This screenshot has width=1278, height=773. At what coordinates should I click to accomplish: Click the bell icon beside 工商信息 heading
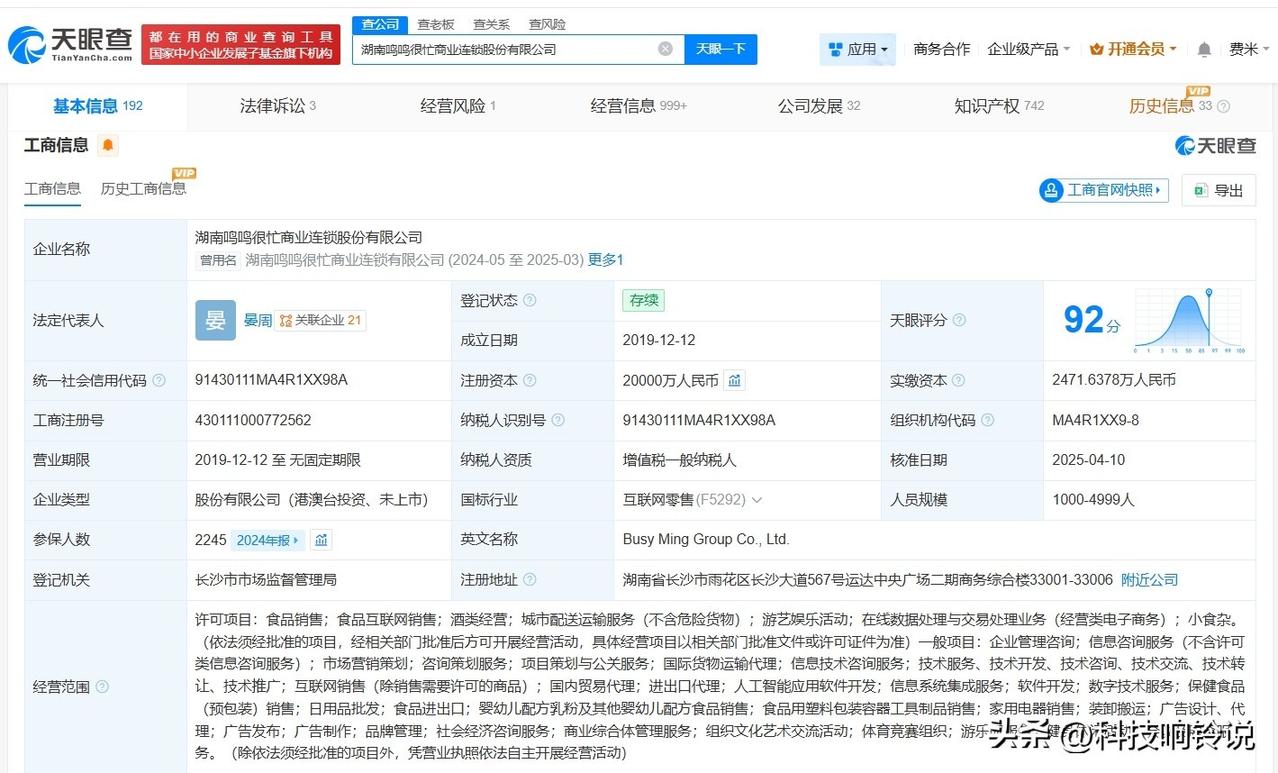pos(107,145)
